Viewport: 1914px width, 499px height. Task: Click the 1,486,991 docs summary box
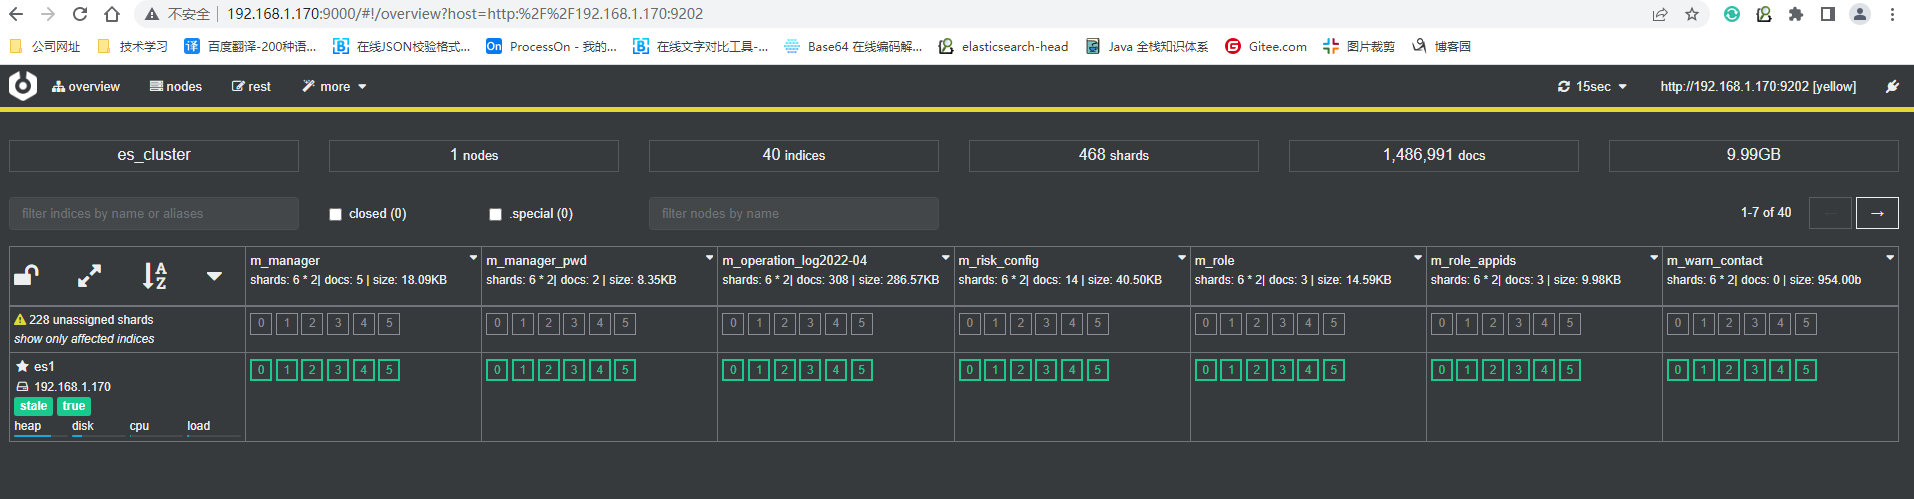pyautogui.click(x=1434, y=155)
